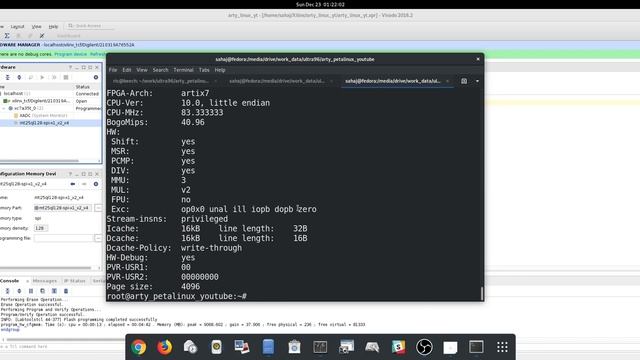This screenshot has width=640, height=360.
Task: Collapse all in Tcl Console toolbar
Action: pos(7,291)
